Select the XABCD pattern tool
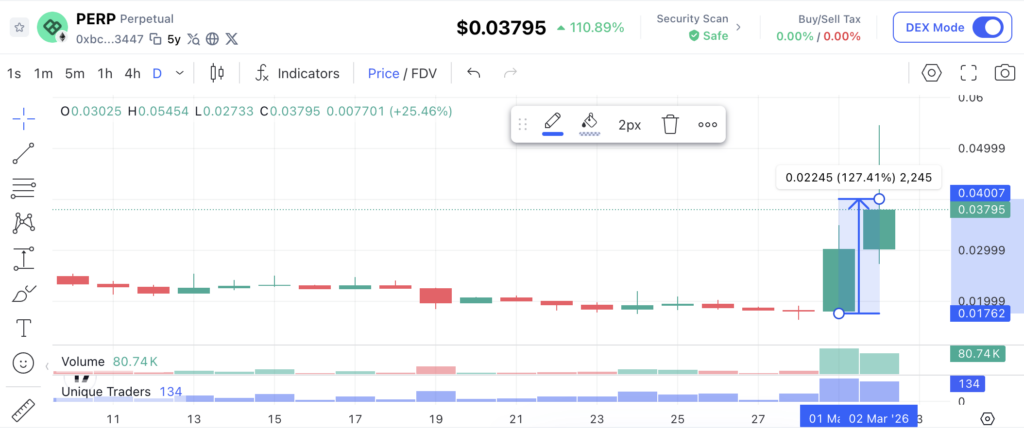 coord(24,223)
